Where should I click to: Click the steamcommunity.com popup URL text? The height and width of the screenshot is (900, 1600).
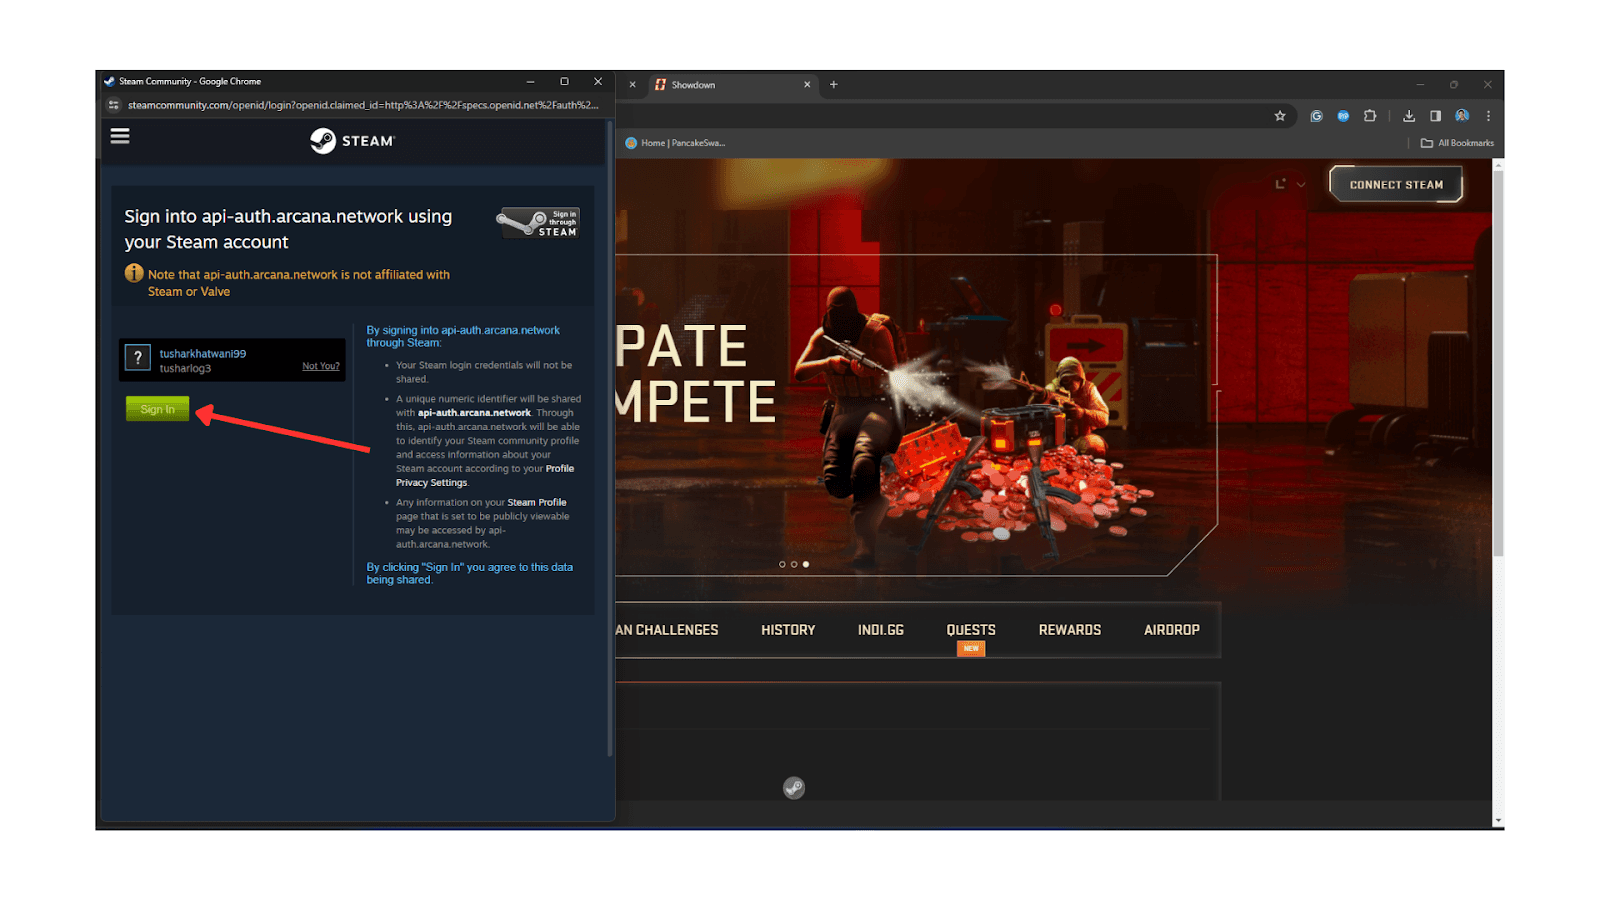363,105
